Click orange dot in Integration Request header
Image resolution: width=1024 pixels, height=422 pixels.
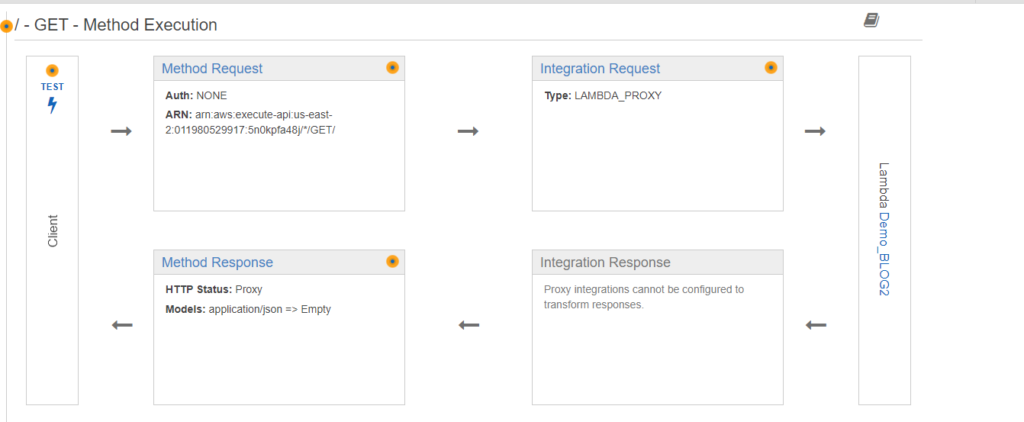coord(771,67)
